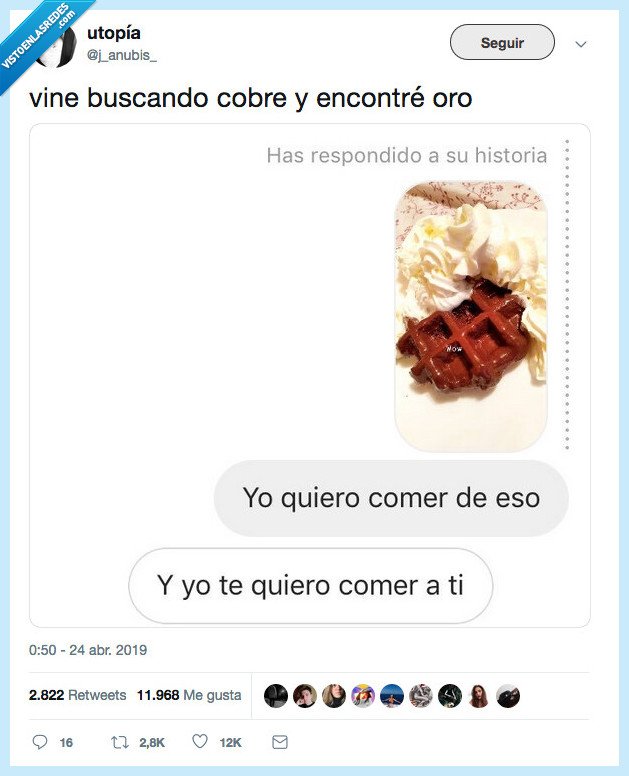
Task: Click the 2.822 Retweets count
Action: (78, 695)
